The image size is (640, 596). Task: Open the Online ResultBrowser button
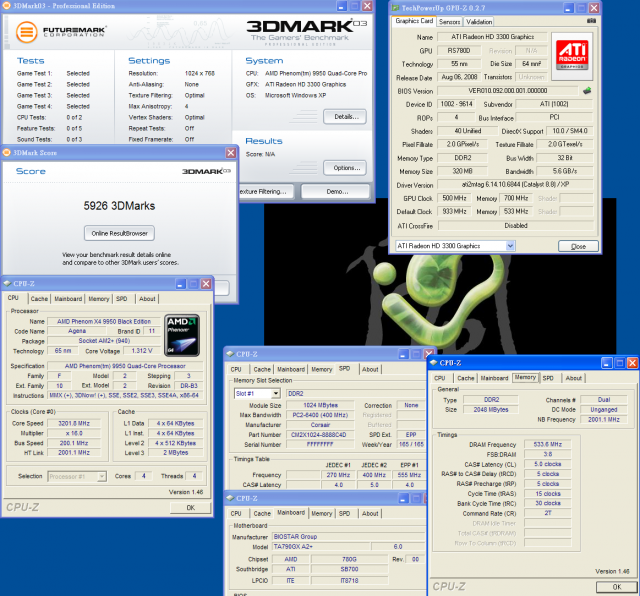click(119, 234)
